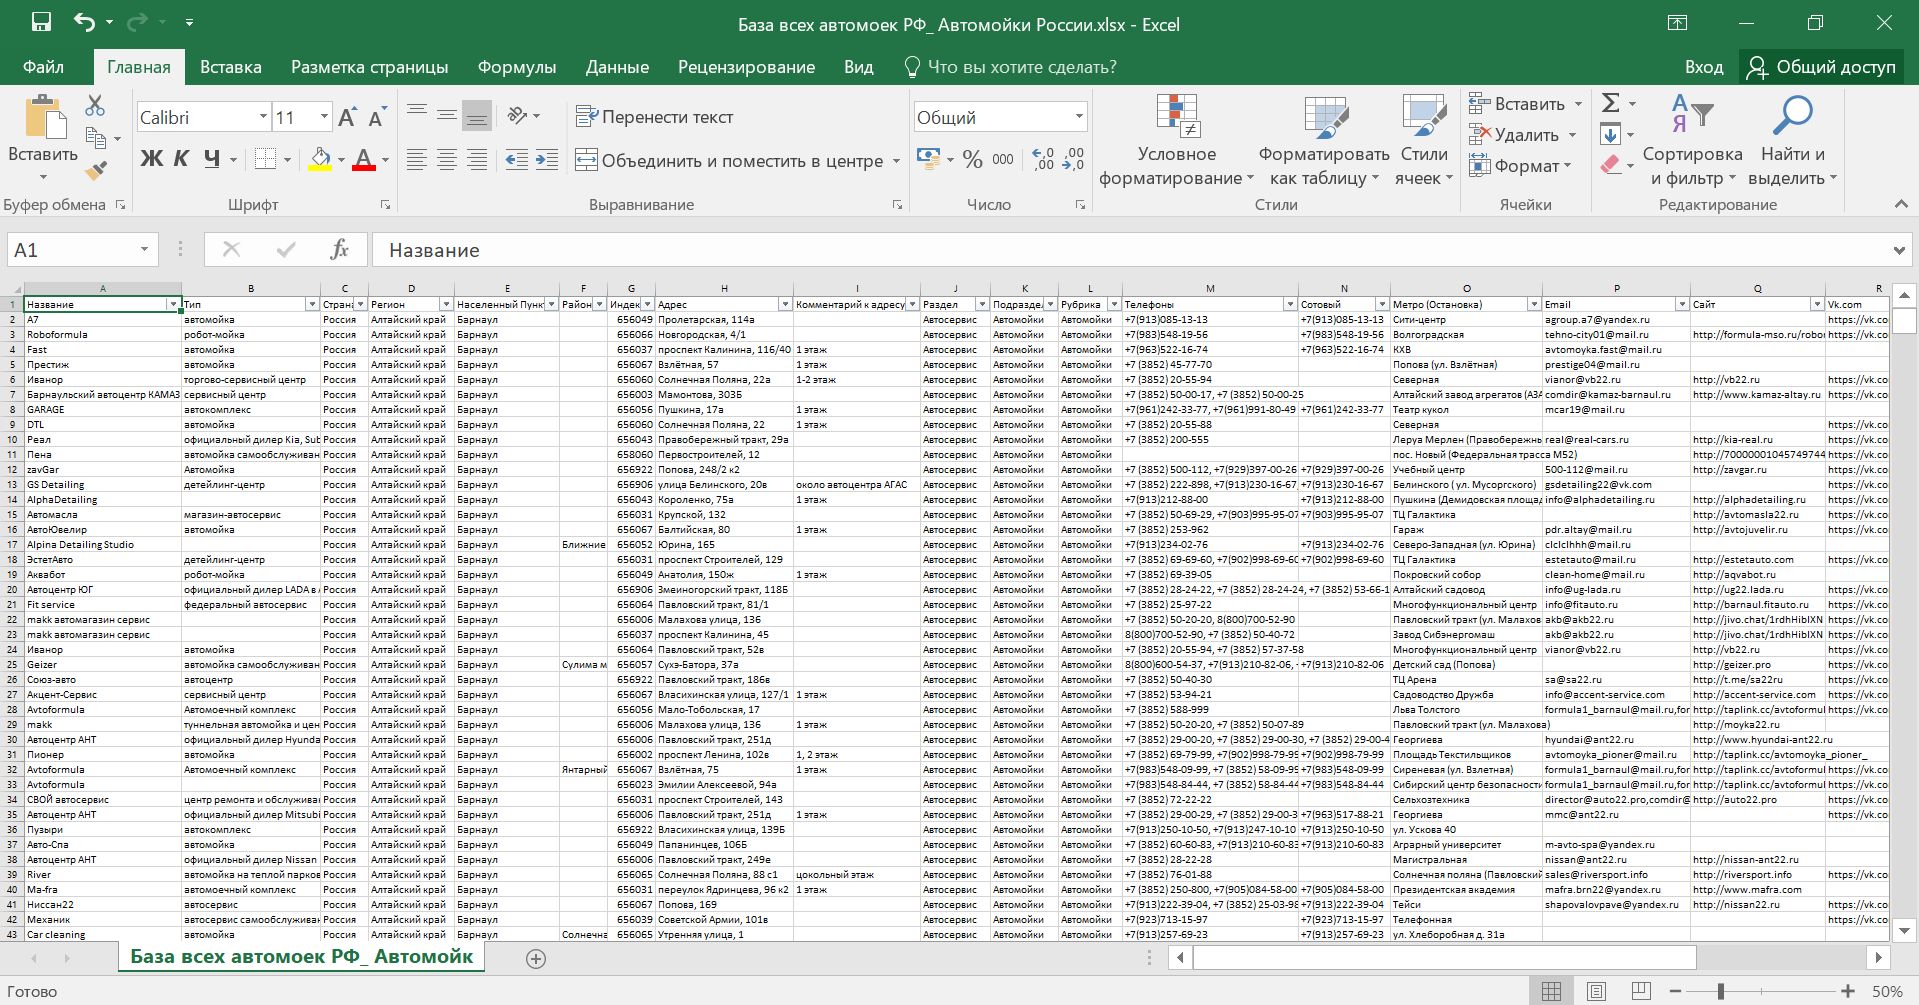The image size is (1919, 1005).
Task: Click the AutoSum sigma icon
Action: point(1610,103)
